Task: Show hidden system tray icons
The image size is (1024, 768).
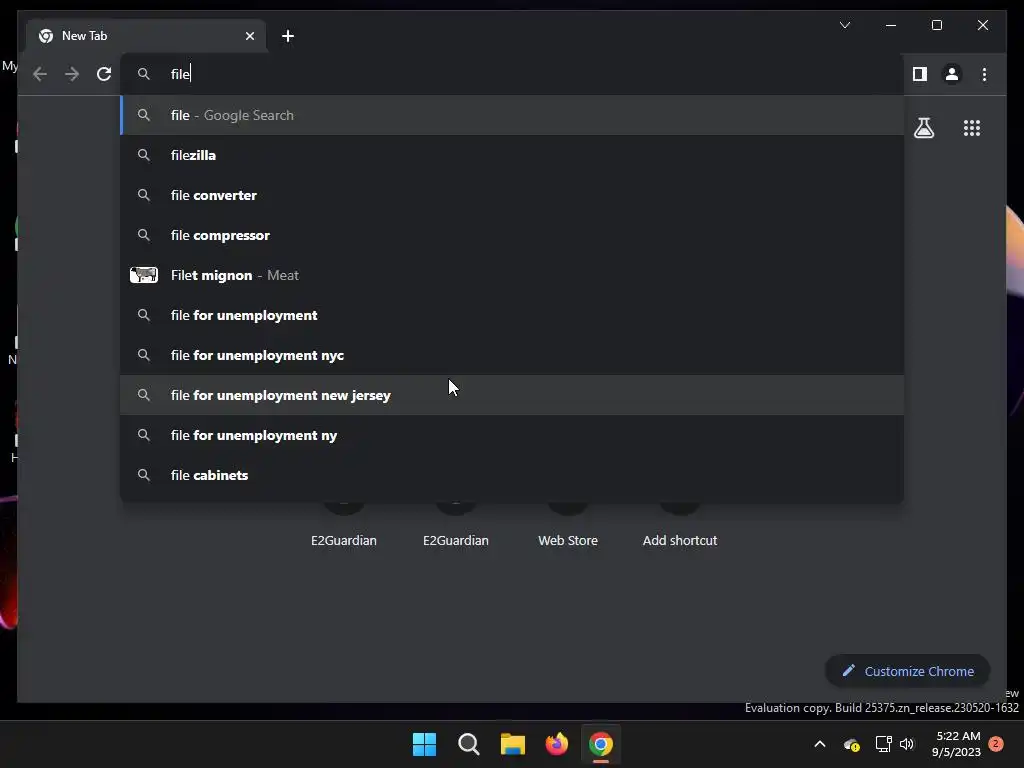Action: (820, 744)
